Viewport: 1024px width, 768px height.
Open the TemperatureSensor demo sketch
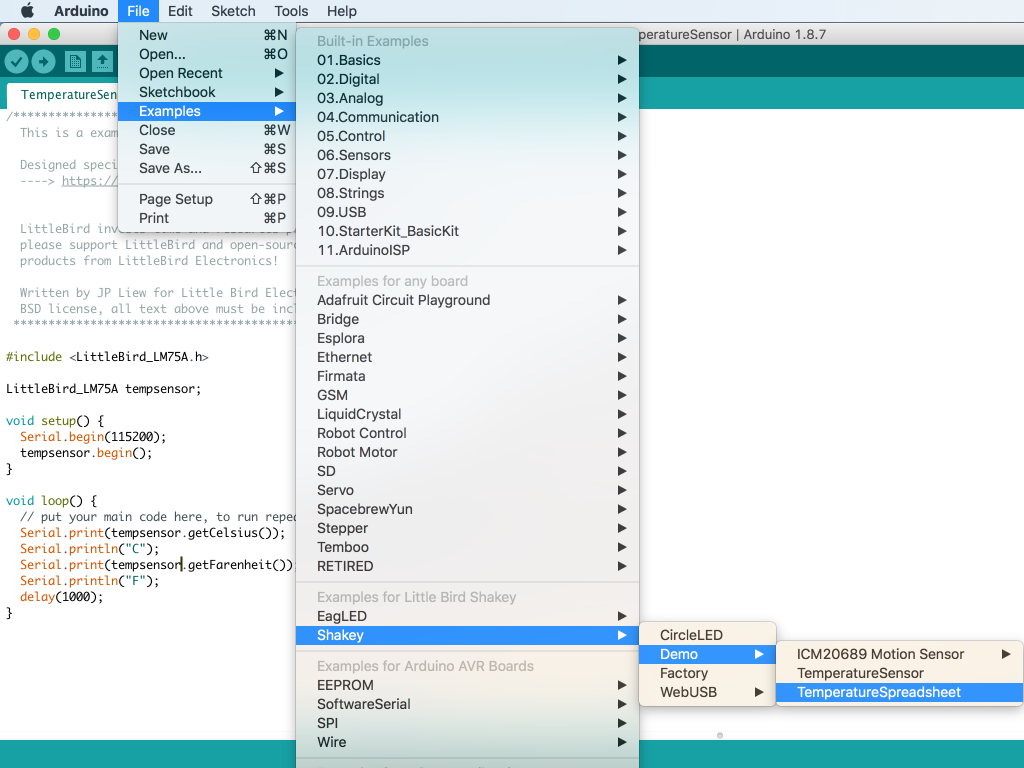coord(899,673)
